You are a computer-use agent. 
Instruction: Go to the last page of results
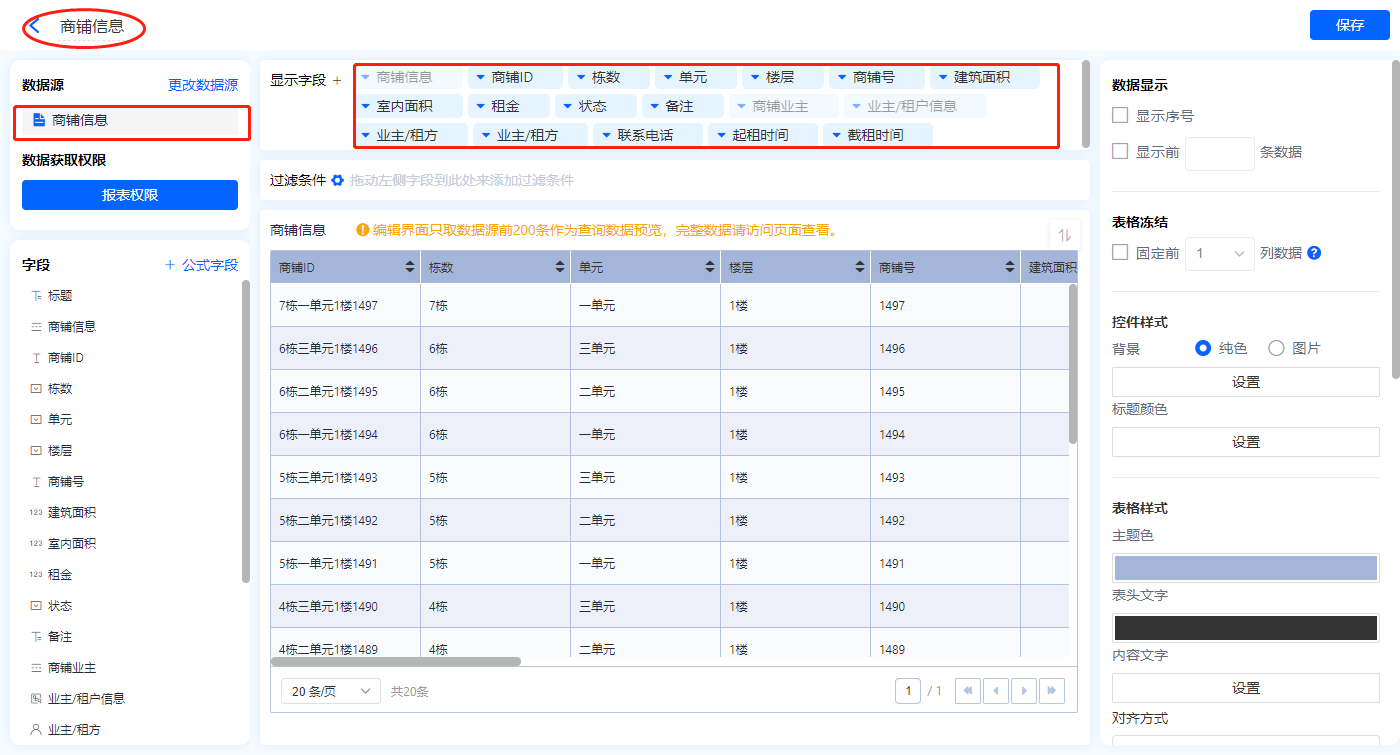[x=1051, y=691]
